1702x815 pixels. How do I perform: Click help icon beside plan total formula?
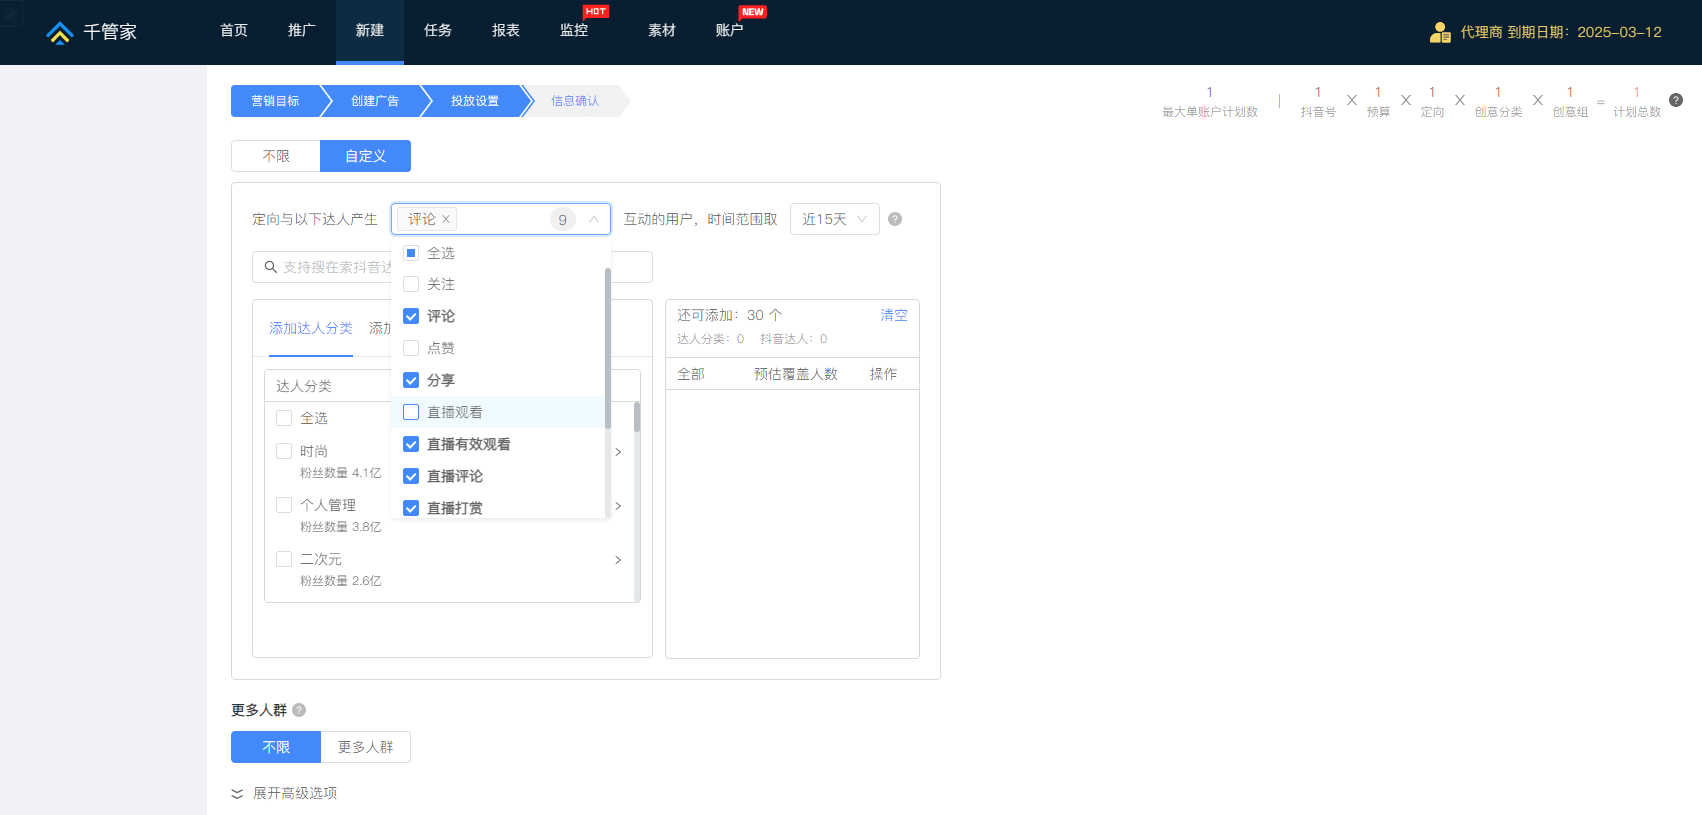tap(1676, 100)
